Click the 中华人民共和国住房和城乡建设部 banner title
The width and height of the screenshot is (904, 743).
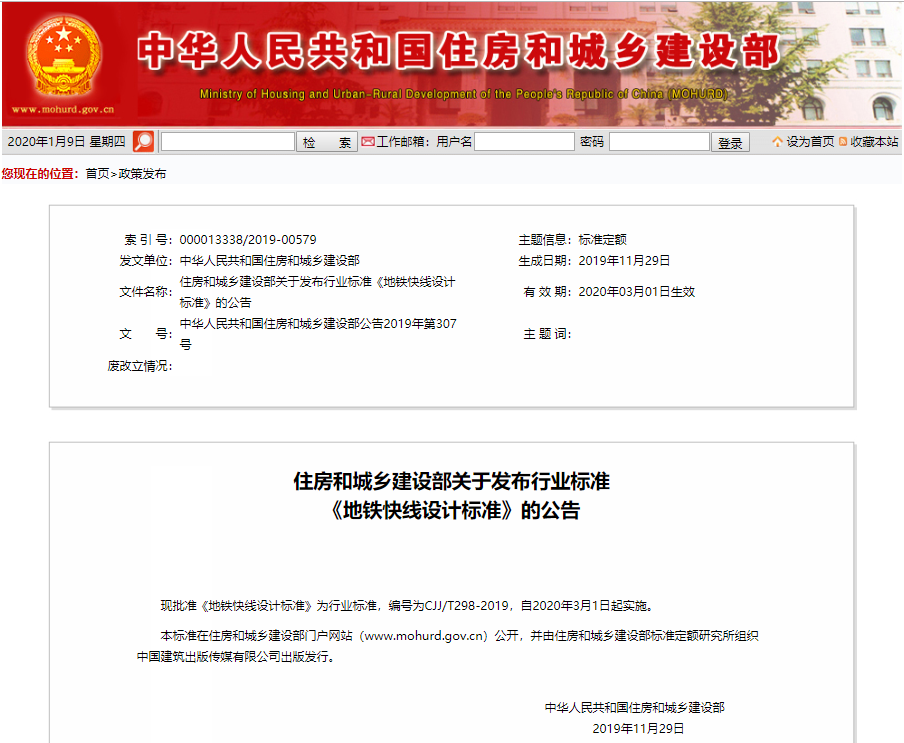click(x=459, y=52)
